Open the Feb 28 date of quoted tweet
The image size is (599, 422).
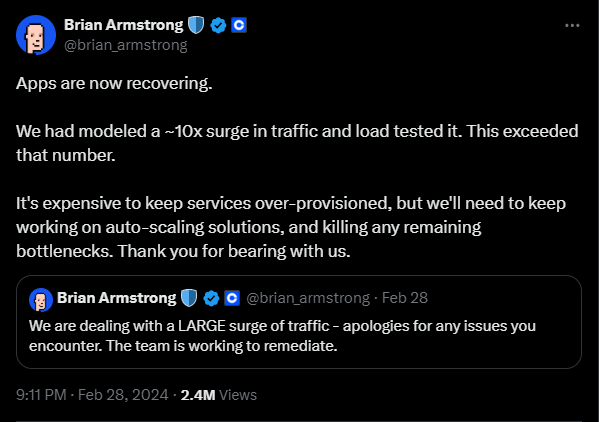pos(405,298)
